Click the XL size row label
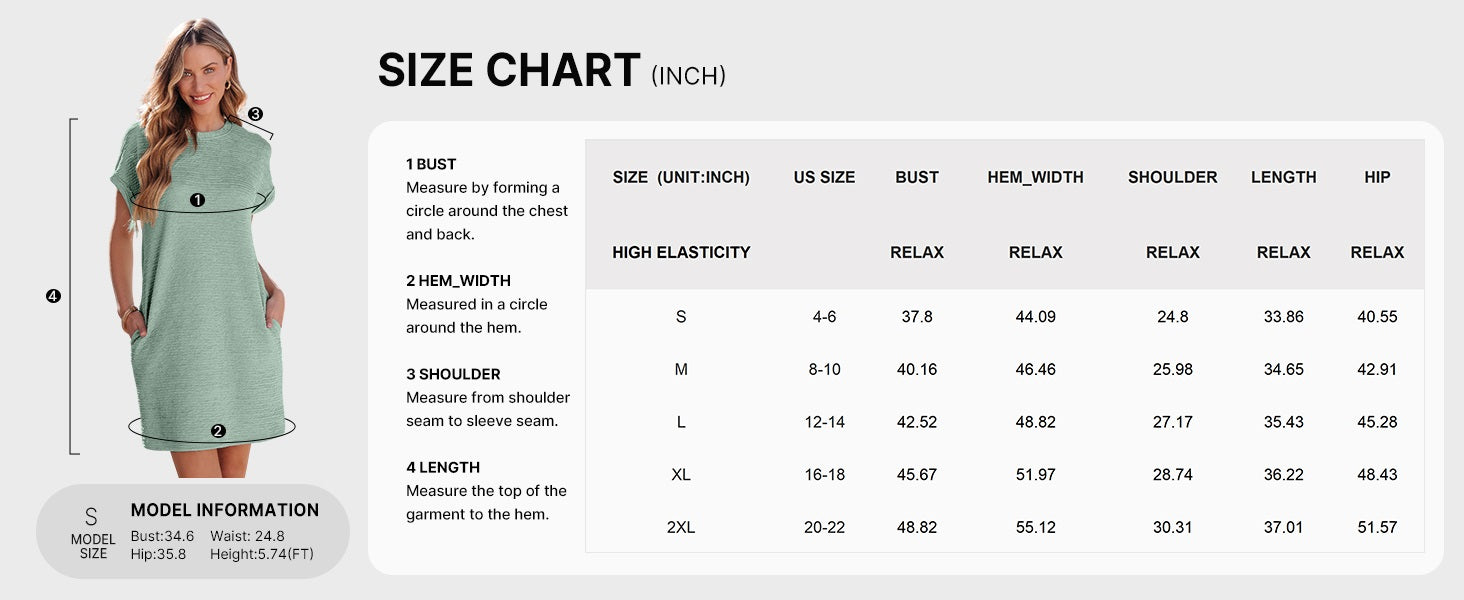This screenshot has width=1464, height=600. click(x=681, y=474)
